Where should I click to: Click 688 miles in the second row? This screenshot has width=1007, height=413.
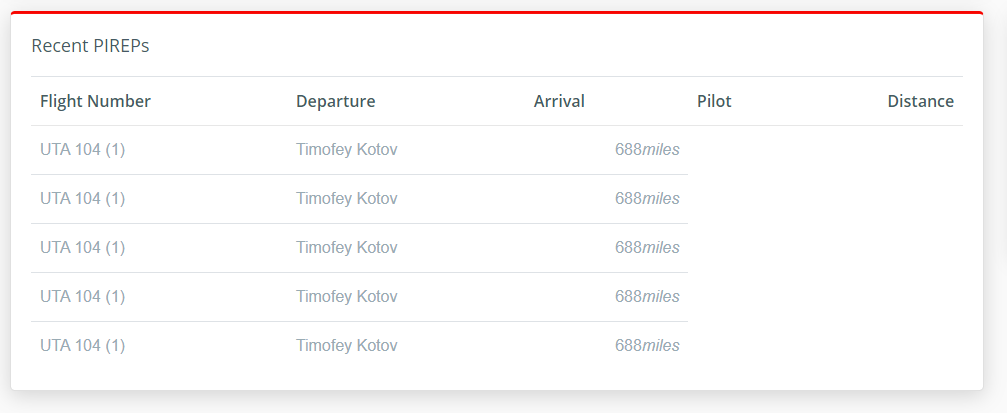(647, 199)
